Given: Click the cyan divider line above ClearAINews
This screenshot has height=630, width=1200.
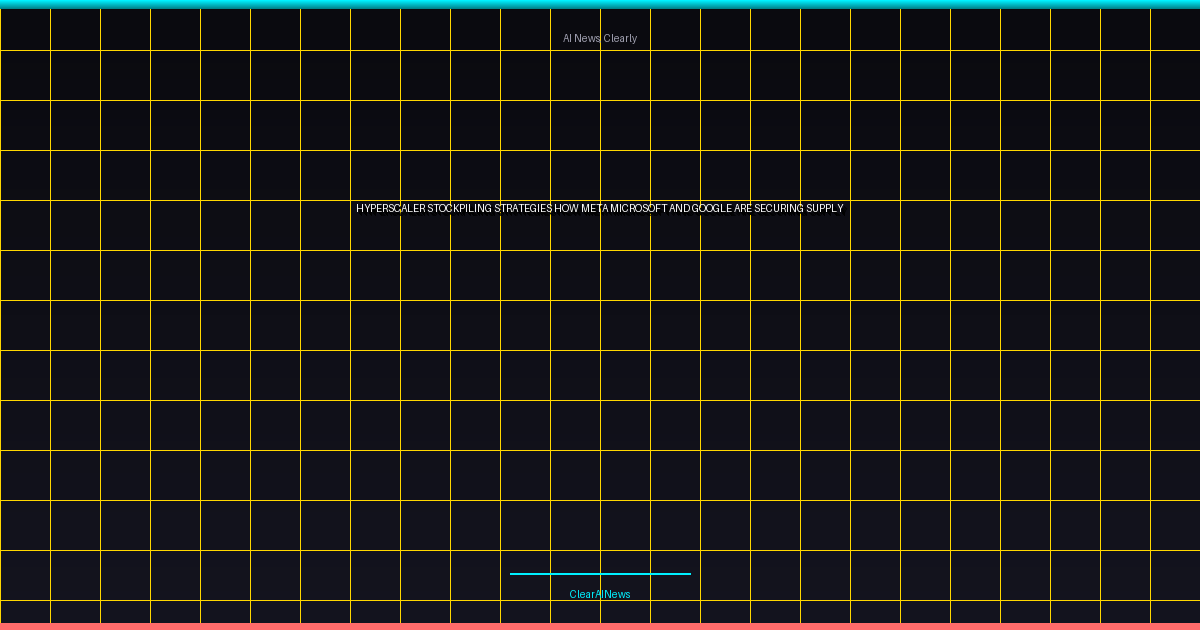Looking at the screenshot, I should click(x=600, y=574).
